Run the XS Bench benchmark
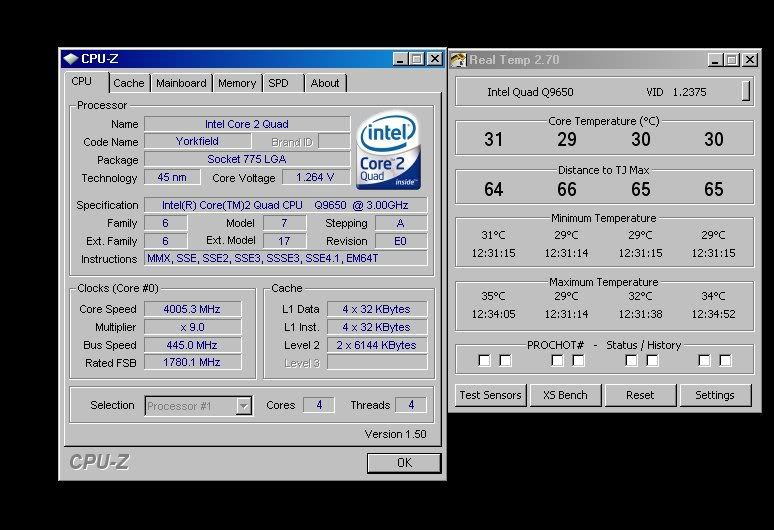Viewport: 774px width, 530px height. (565, 395)
